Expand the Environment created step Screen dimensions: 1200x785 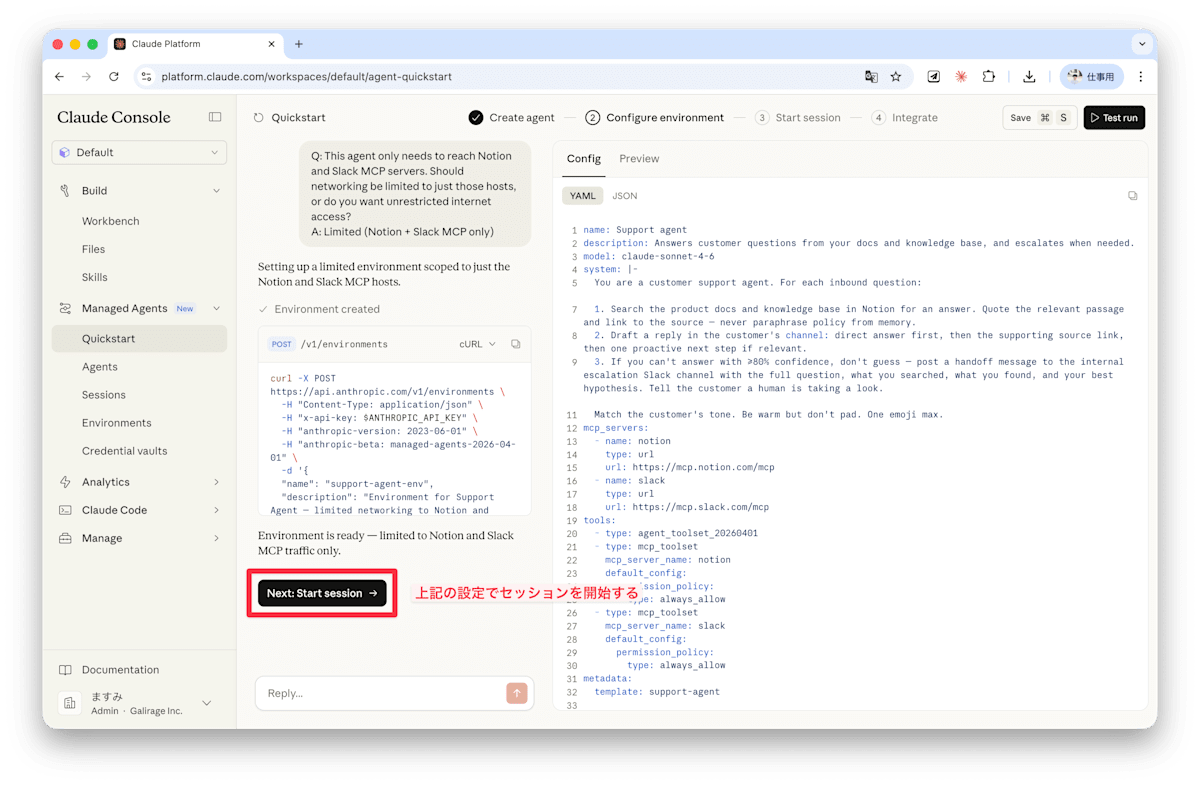[x=319, y=309]
